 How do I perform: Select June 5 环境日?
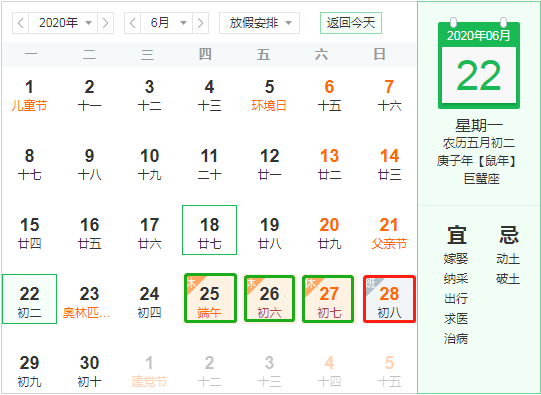(x=269, y=95)
